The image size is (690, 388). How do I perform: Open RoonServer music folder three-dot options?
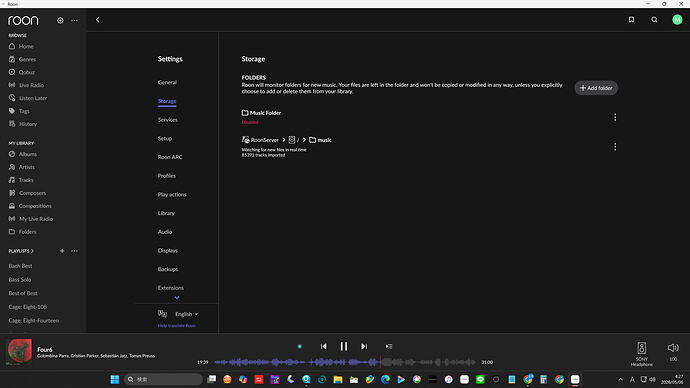click(615, 147)
